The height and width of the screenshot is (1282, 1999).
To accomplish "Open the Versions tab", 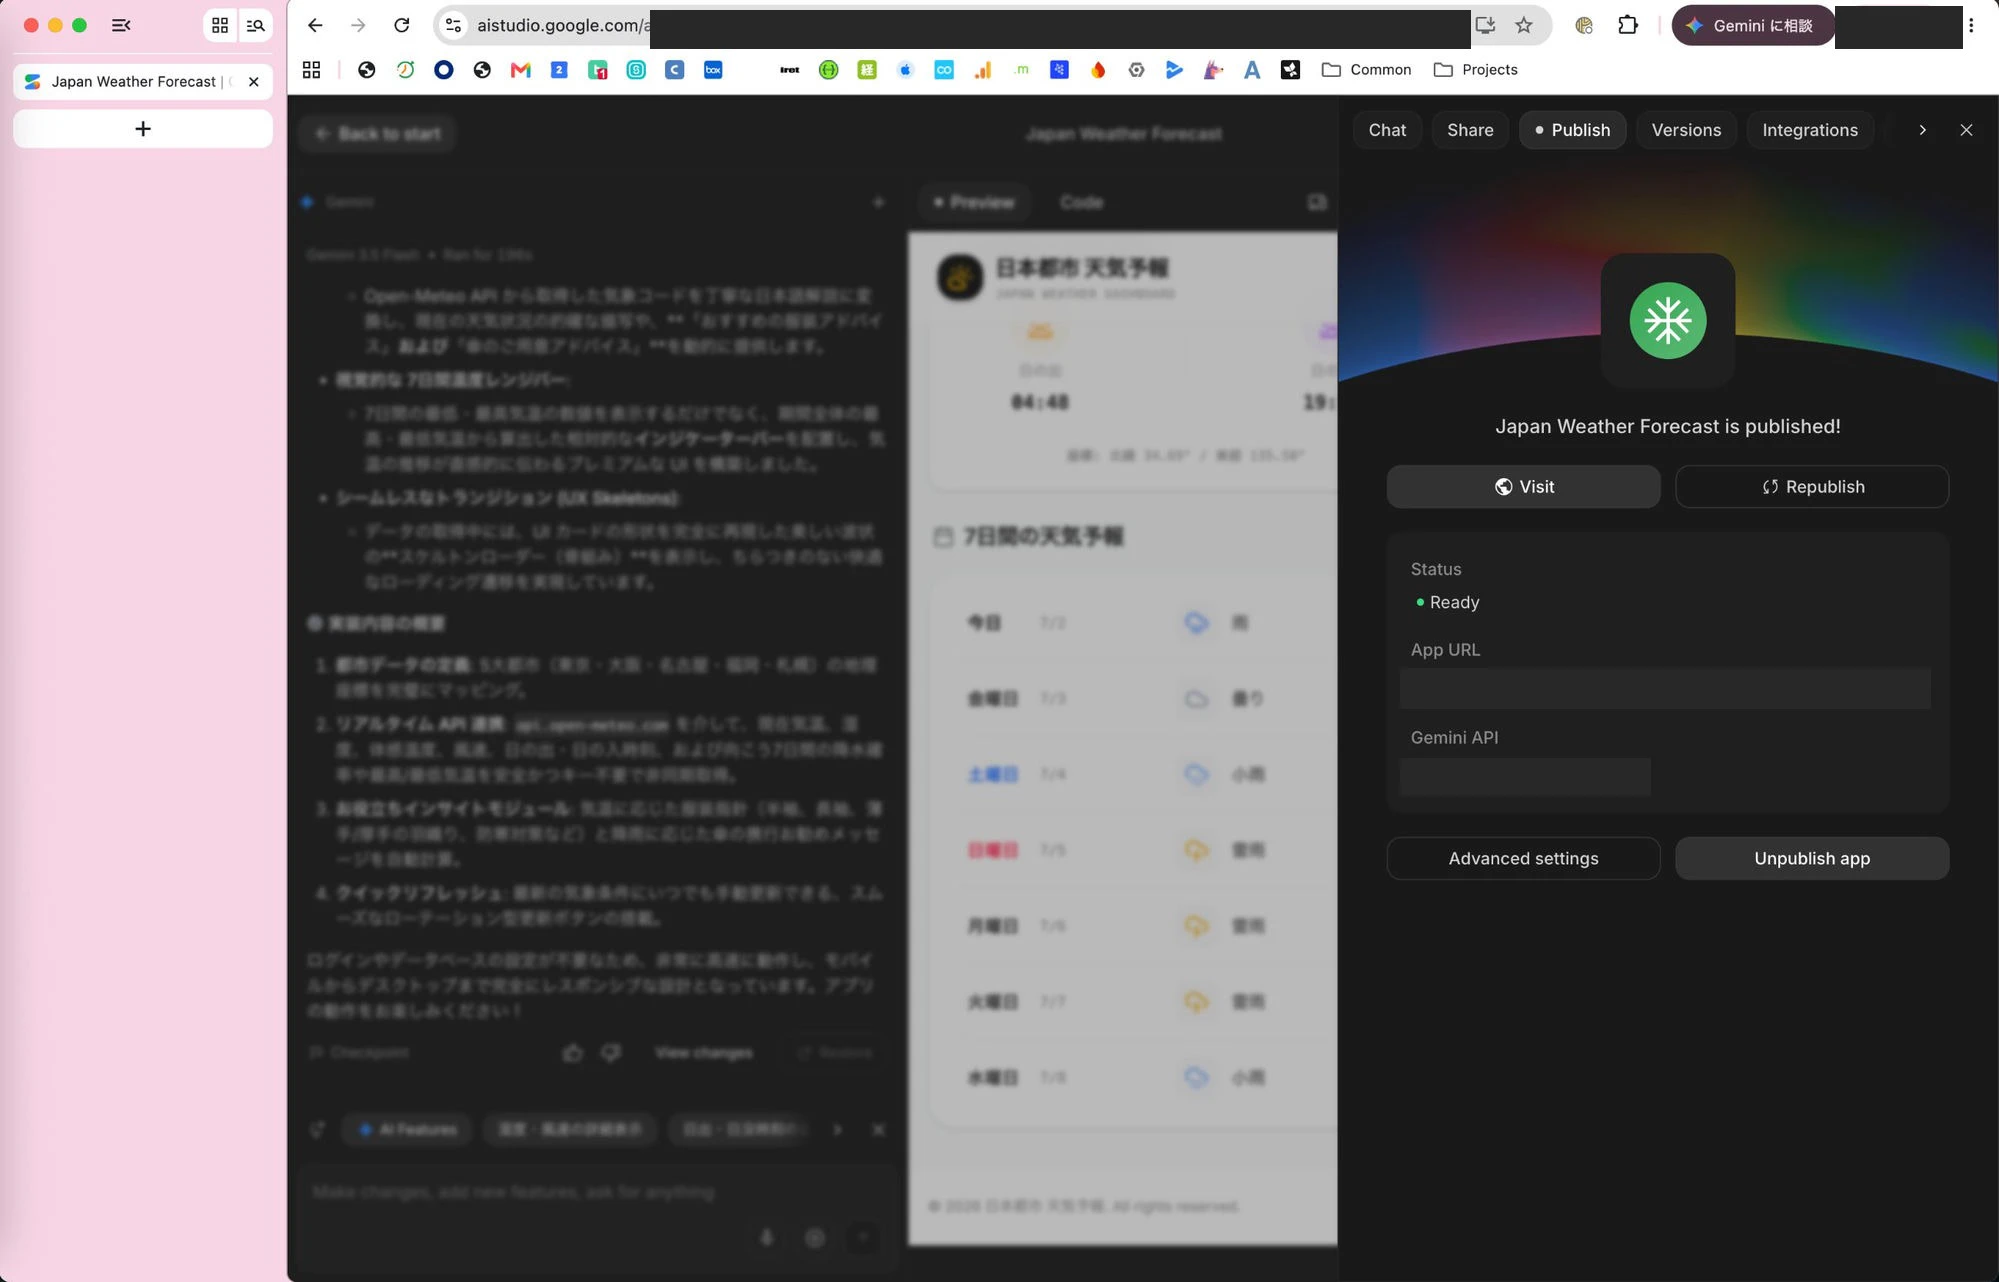I will point(1686,130).
